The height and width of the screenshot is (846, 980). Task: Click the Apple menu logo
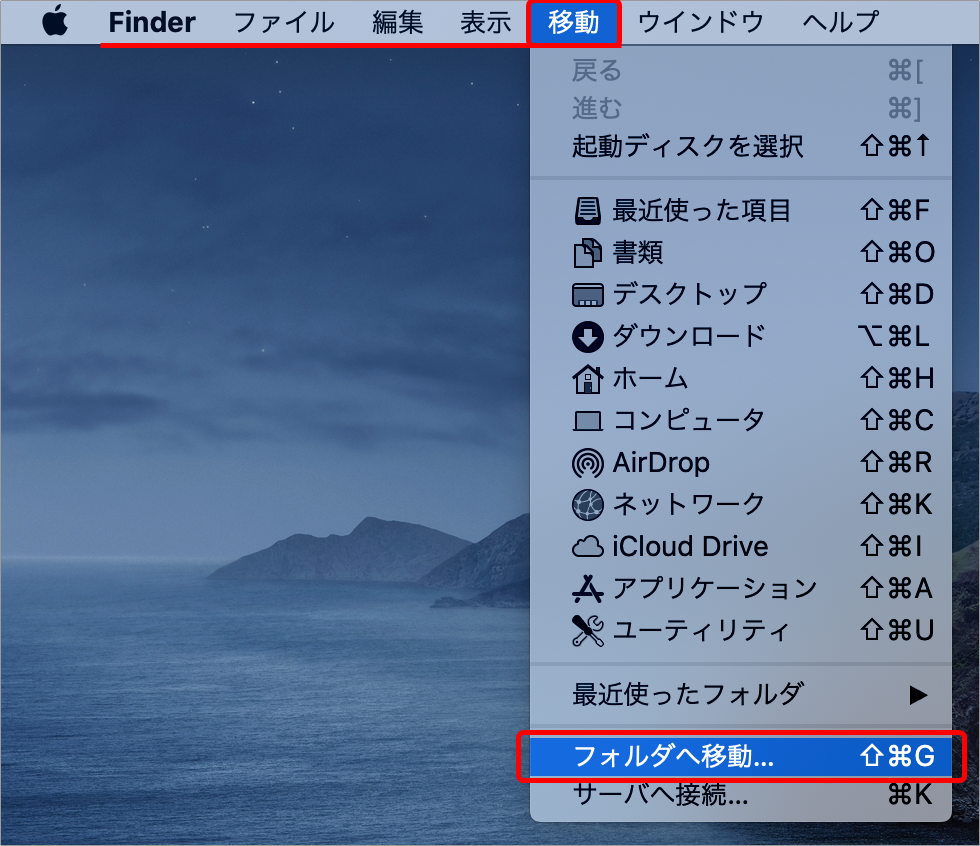[53, 20]
